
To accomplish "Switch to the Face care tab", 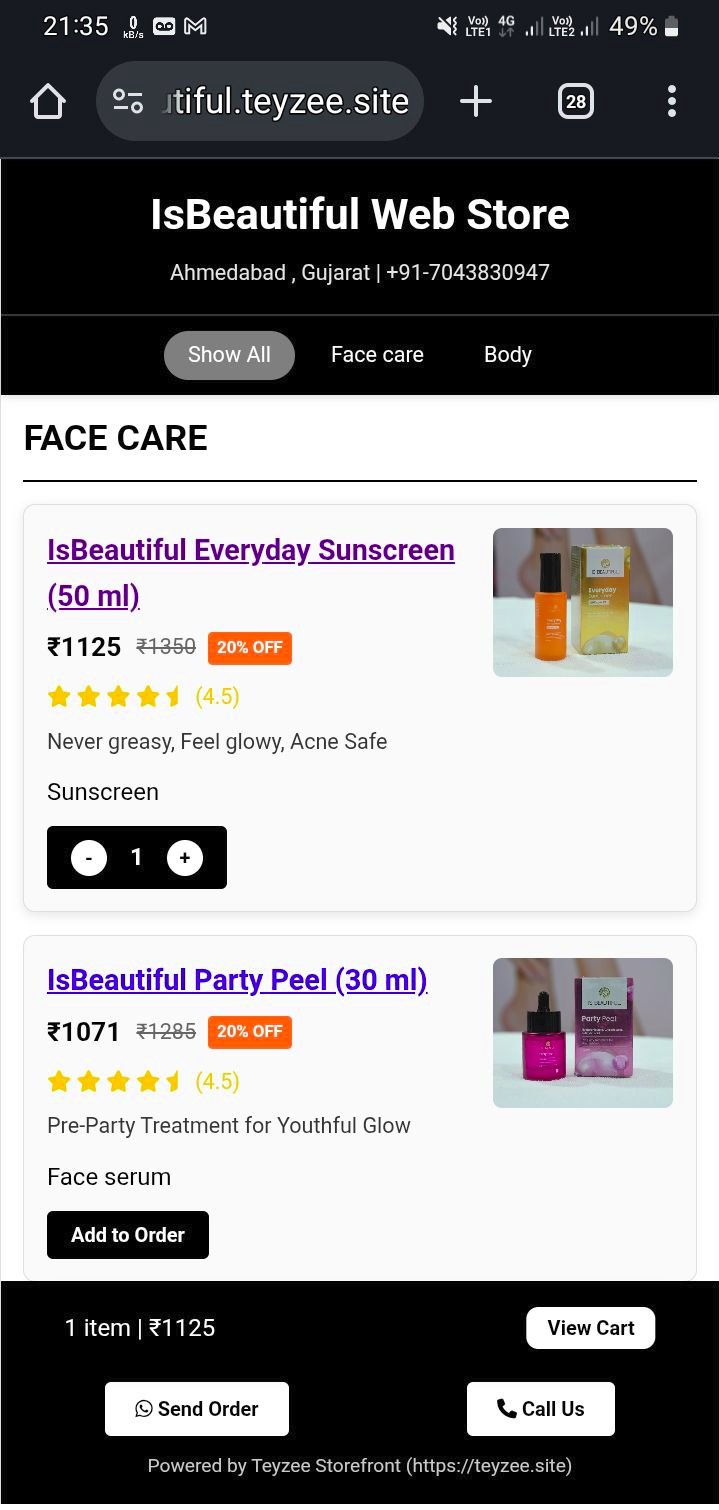I will pyautogui.click(x=377, y=355).
